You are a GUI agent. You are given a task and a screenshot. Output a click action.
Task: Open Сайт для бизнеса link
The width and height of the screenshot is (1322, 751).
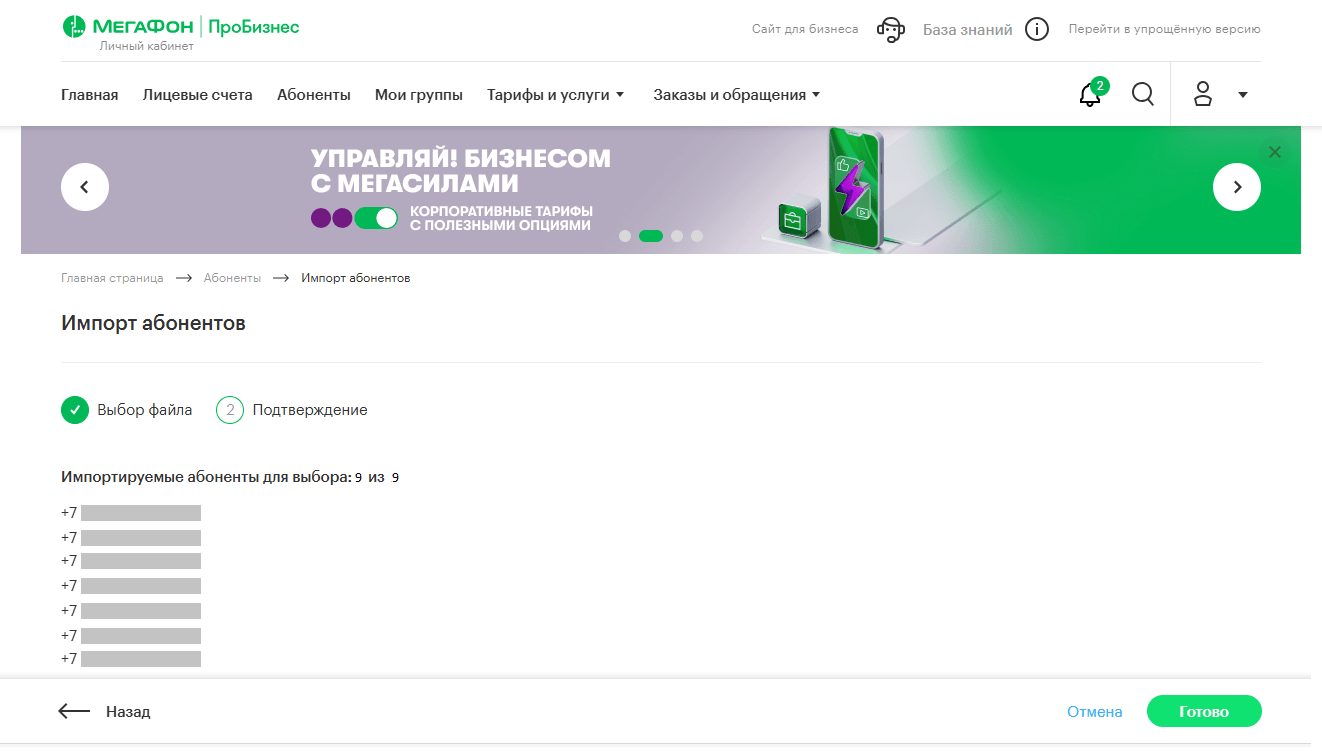[805, 29]
